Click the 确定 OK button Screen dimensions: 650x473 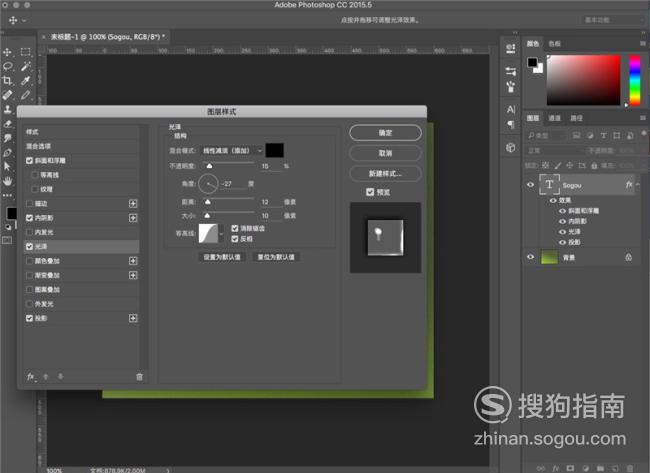point(385,133)
